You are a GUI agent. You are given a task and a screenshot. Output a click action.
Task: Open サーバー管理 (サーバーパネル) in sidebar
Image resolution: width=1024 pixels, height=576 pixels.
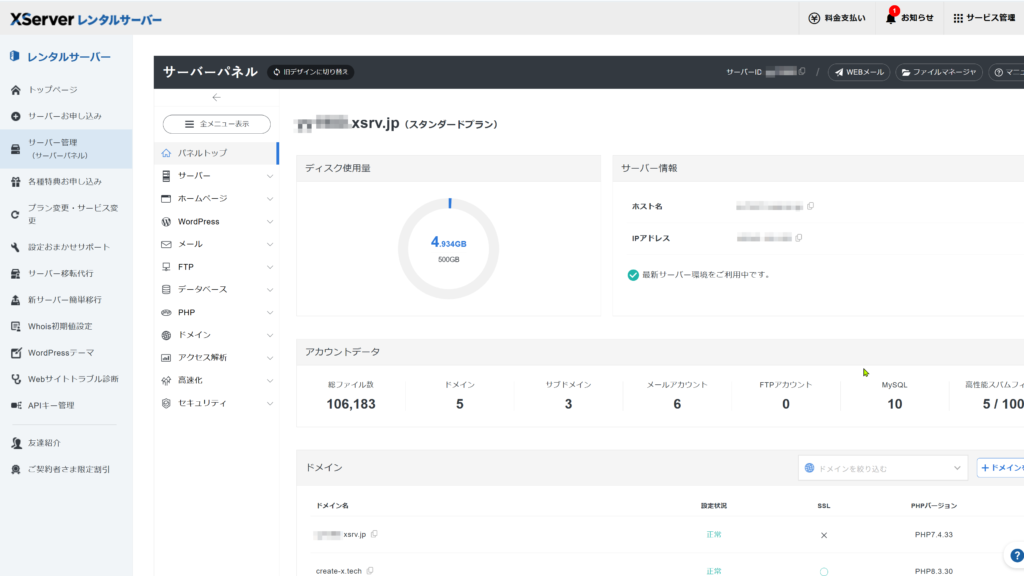[x=66, y=149]
